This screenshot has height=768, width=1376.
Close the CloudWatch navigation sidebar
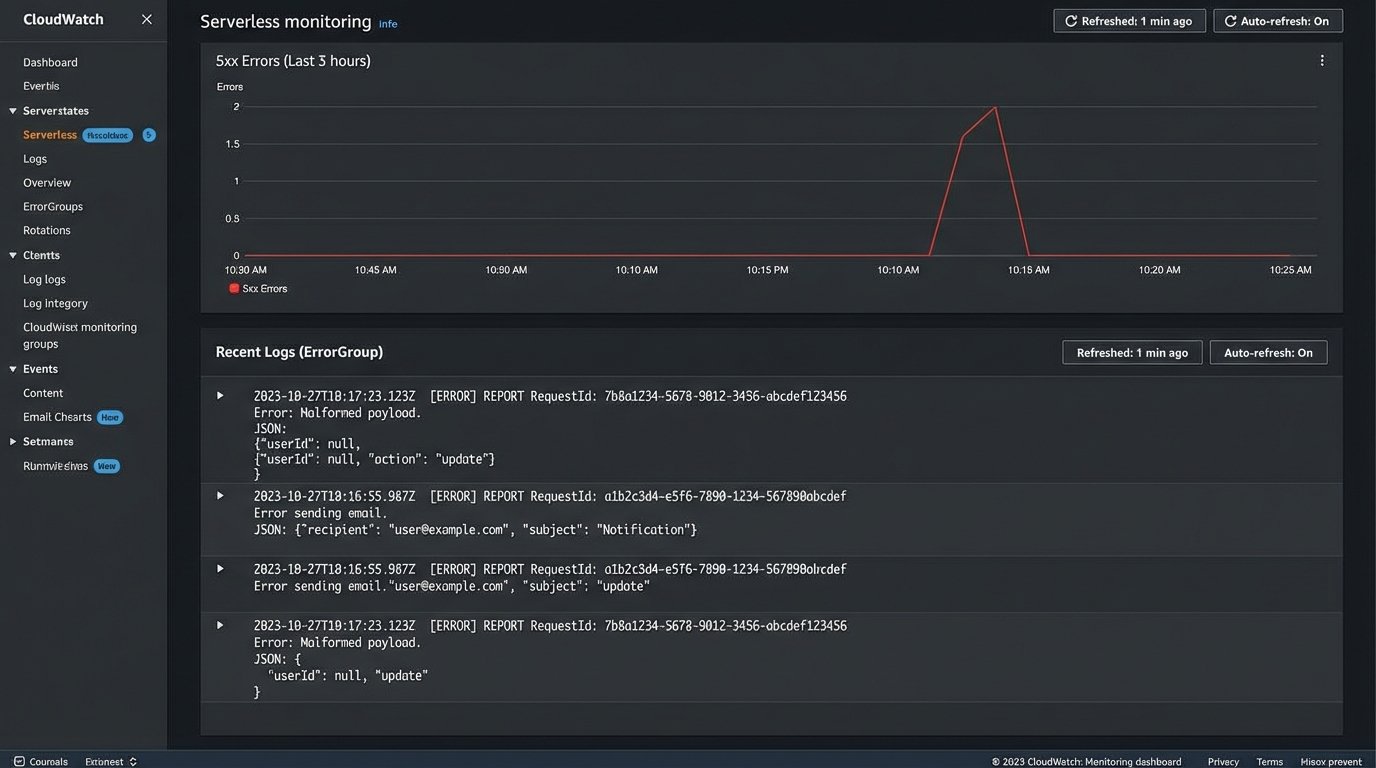146,18
